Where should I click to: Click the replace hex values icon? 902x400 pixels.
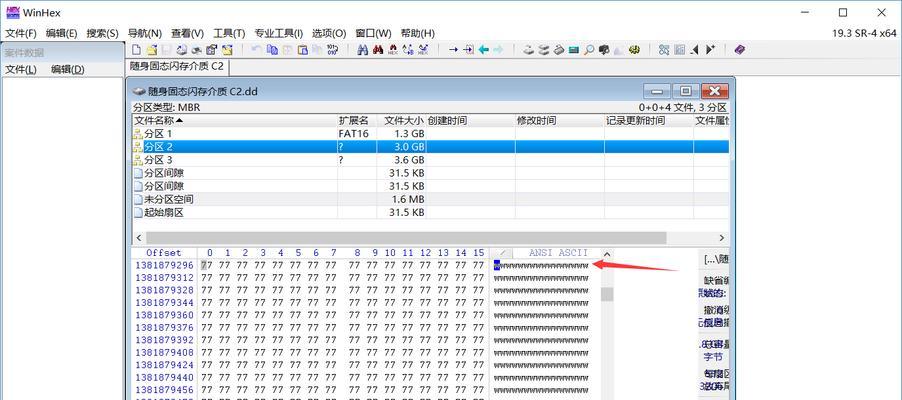[x=423, y=49]
